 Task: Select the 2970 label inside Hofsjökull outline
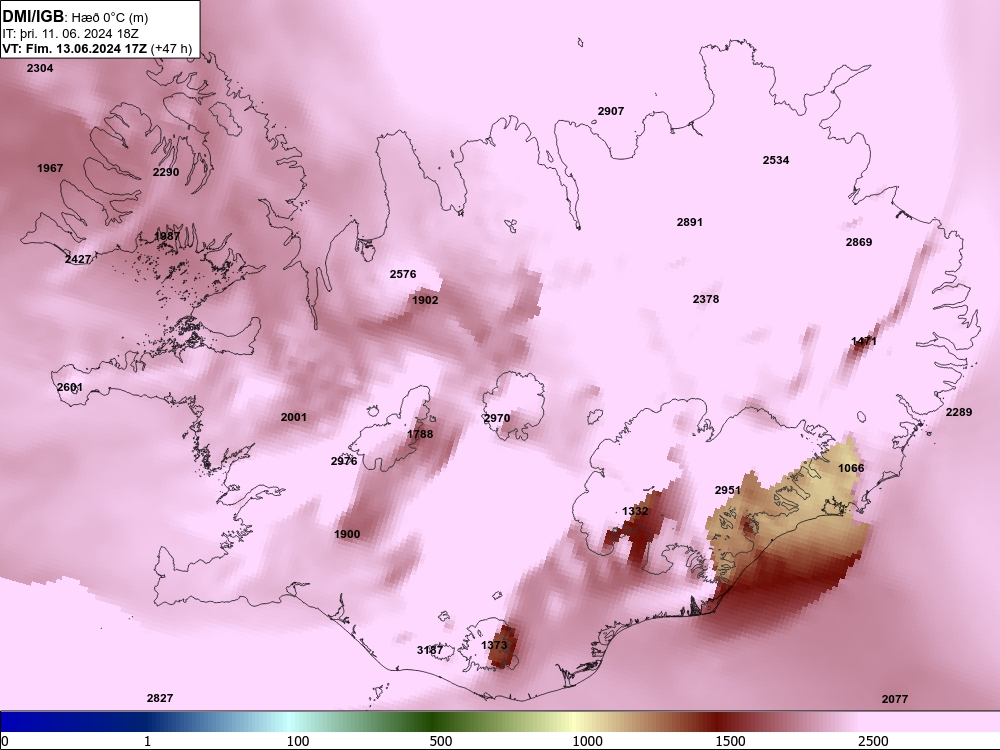pyautogui.click(x=497, y=418)
